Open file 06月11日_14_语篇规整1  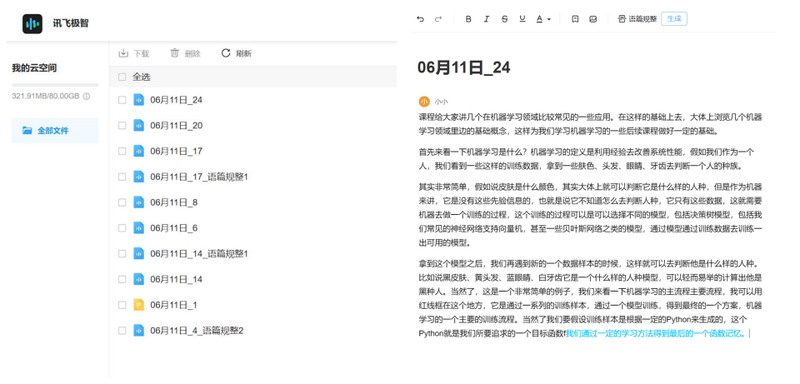[x=199, y=253]
